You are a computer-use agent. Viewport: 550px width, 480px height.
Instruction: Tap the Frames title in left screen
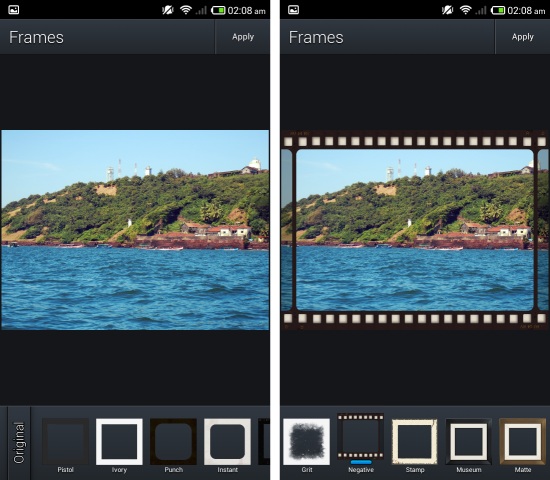(x=36, y=38)
